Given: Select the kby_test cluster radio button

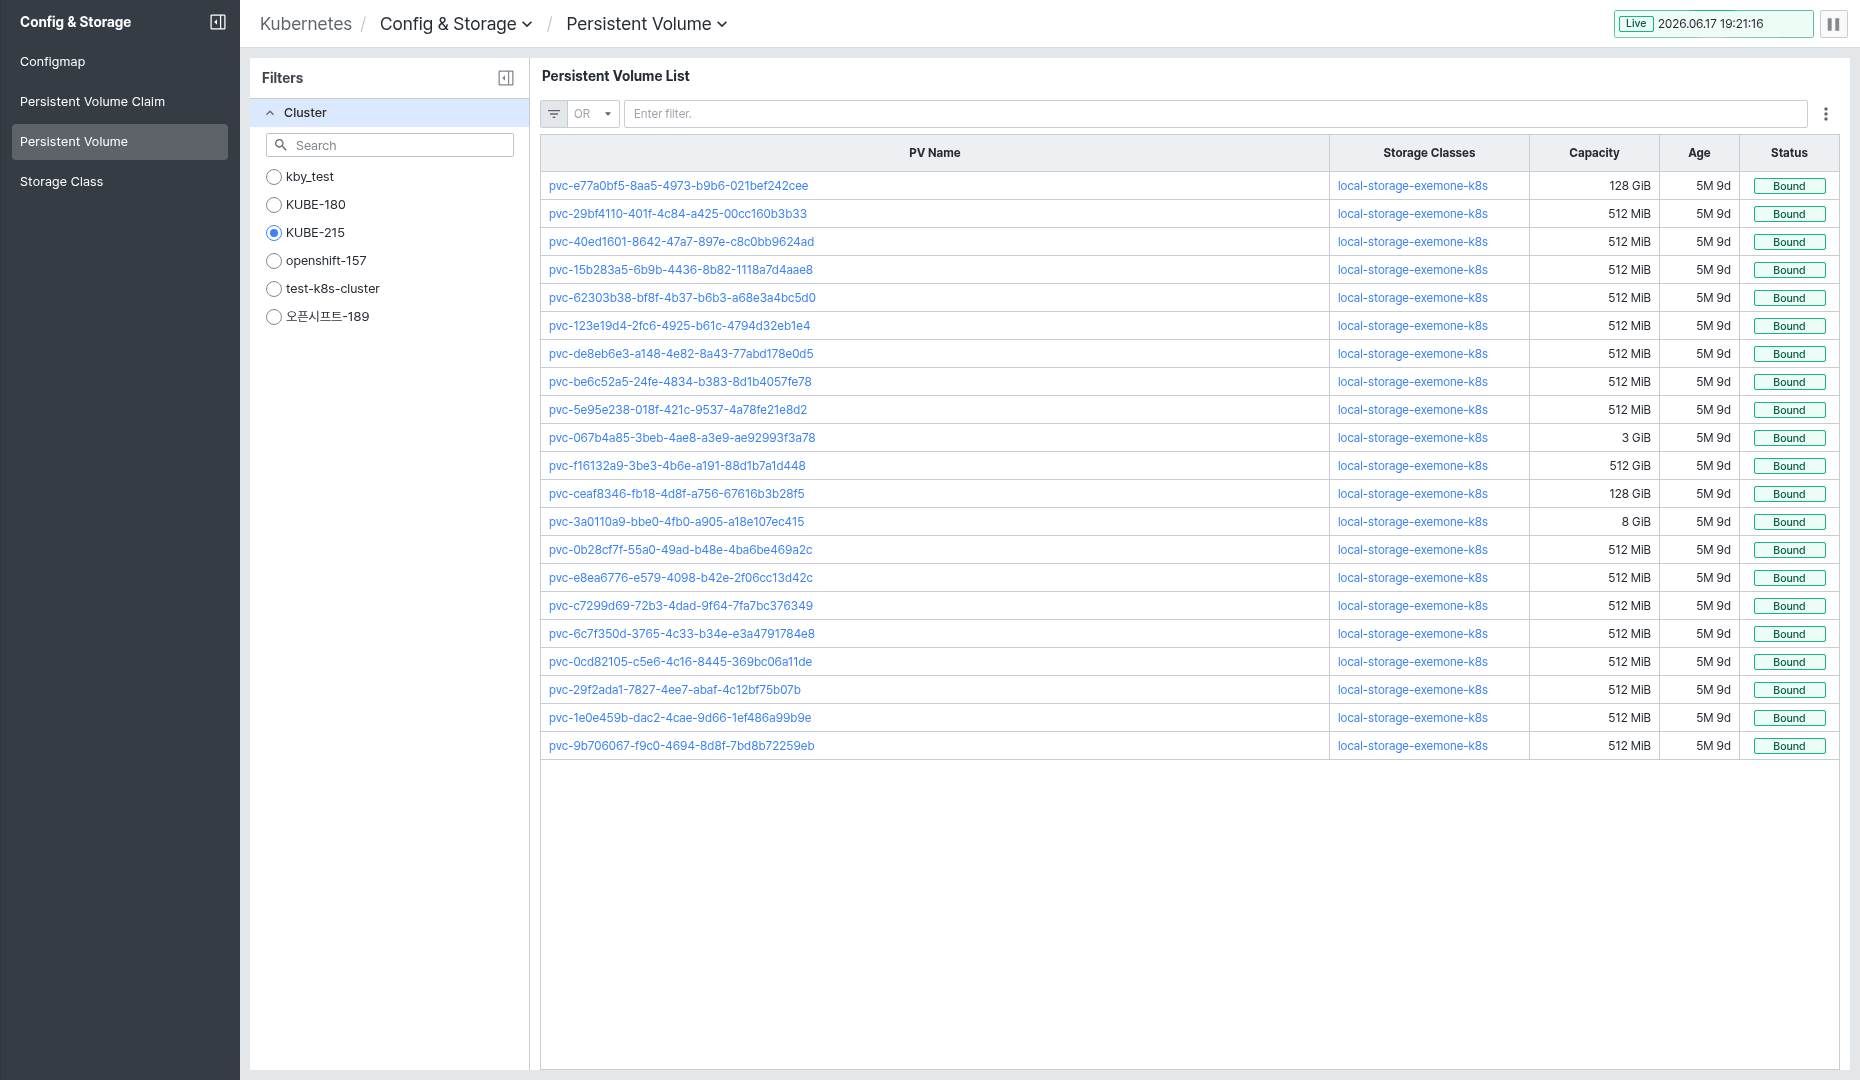Looking at the screenshot, I should pos(274,177).
